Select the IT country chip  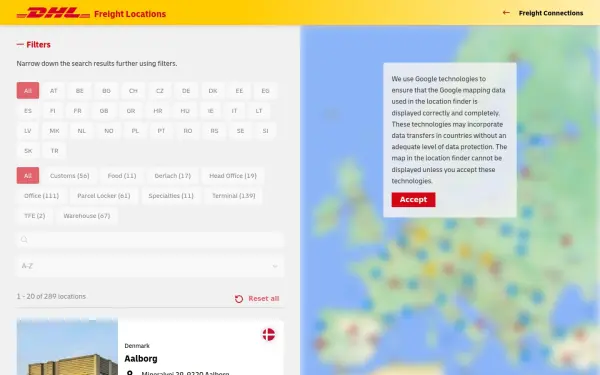click(x=234, y=111)
